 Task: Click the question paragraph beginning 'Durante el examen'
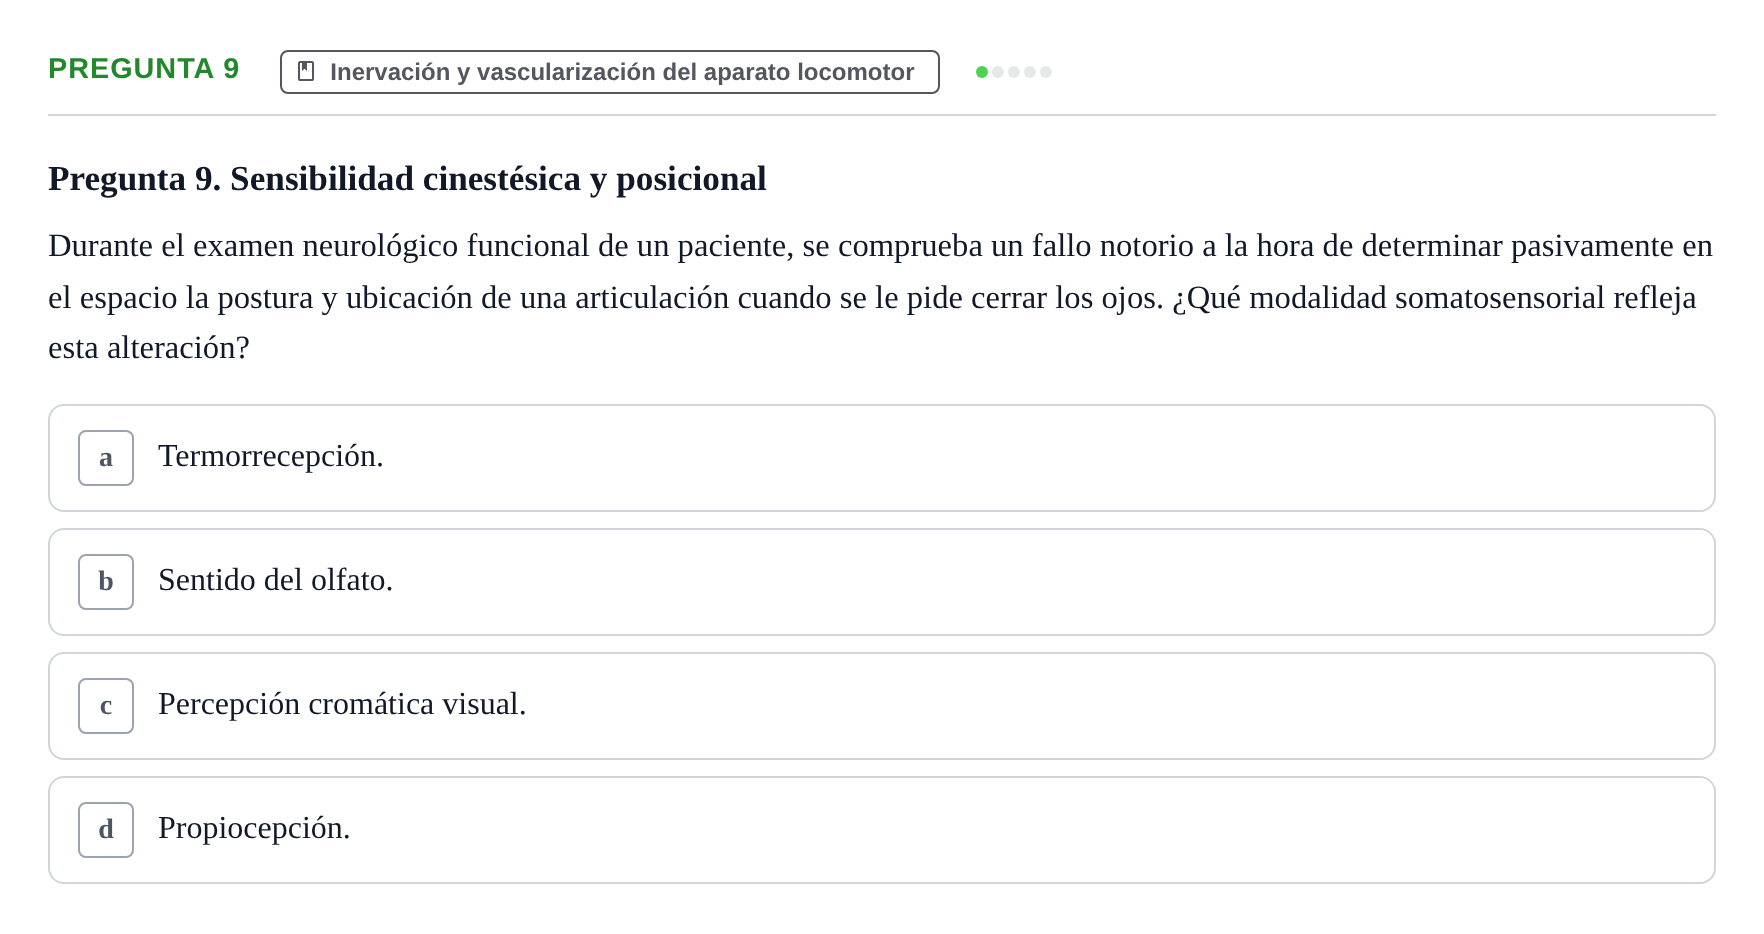(881, 297)
